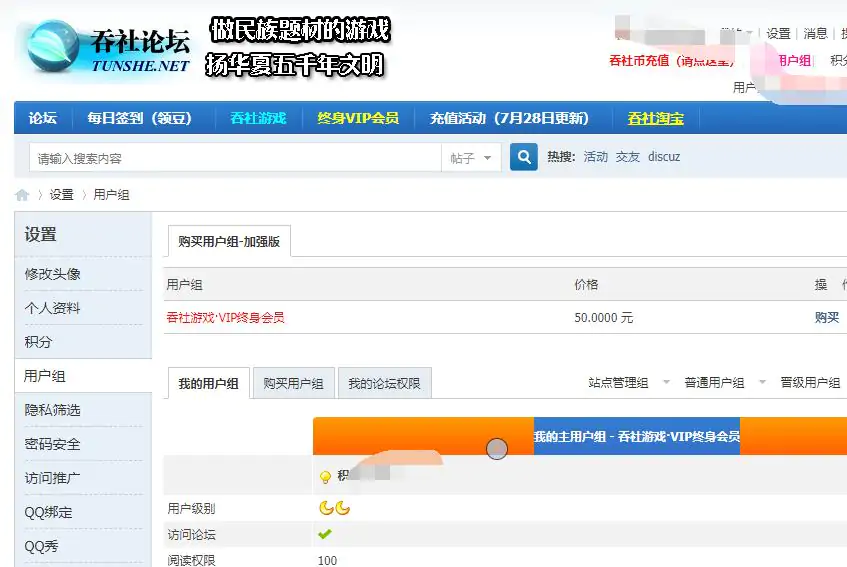Click 我的主用户组 banner text

click(x=637, y=436)
